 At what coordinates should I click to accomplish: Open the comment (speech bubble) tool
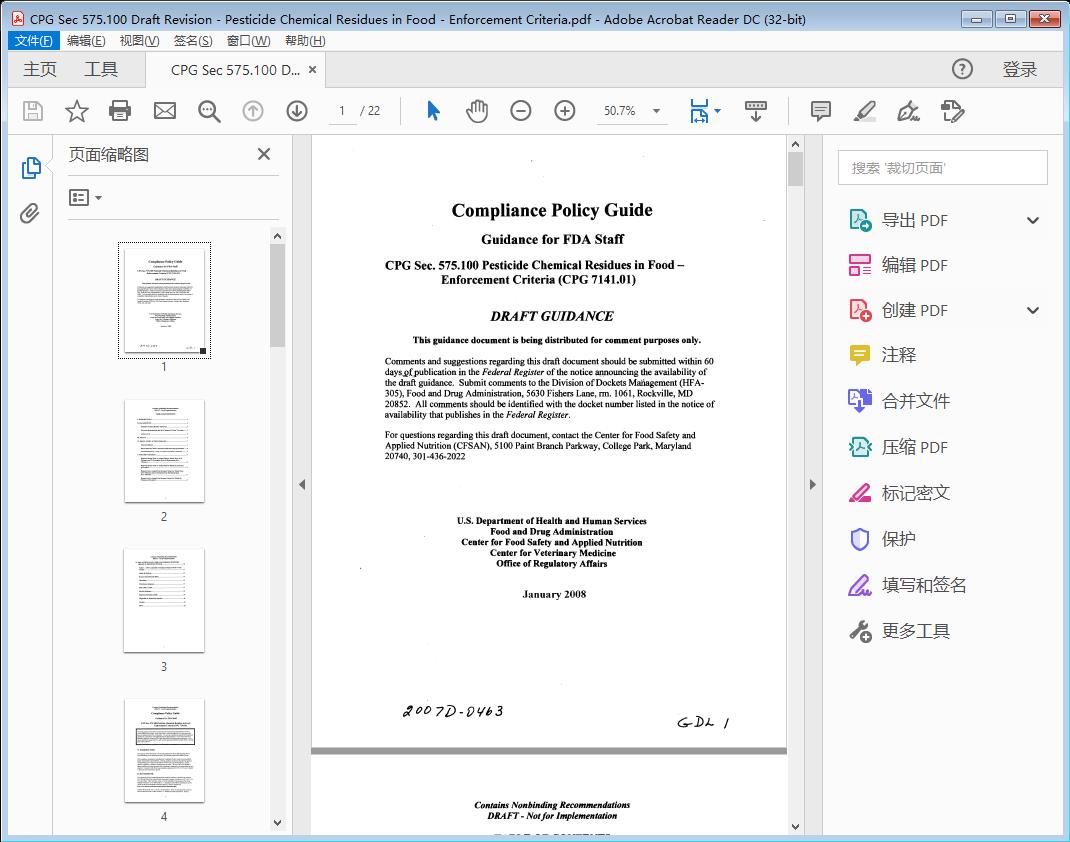point(819,111)
